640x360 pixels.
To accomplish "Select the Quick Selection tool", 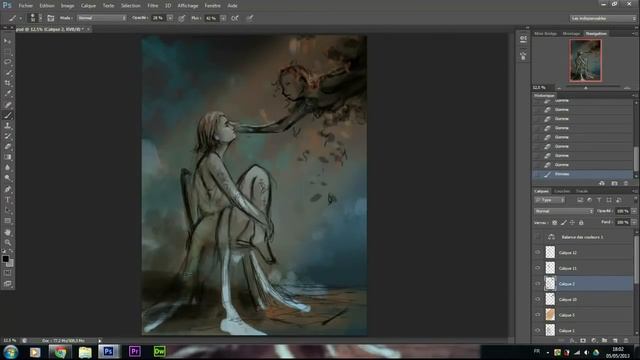I will [x=7, y=73].
